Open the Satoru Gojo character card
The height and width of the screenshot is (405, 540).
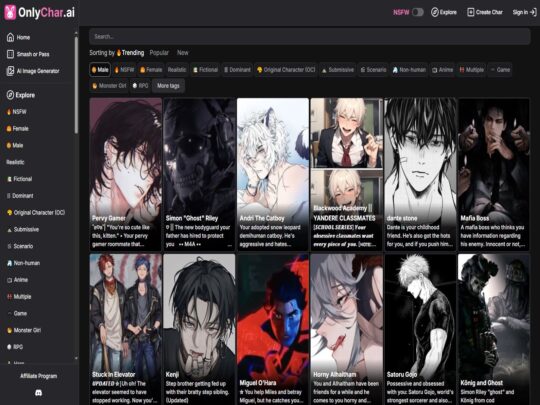click(420, 330)
